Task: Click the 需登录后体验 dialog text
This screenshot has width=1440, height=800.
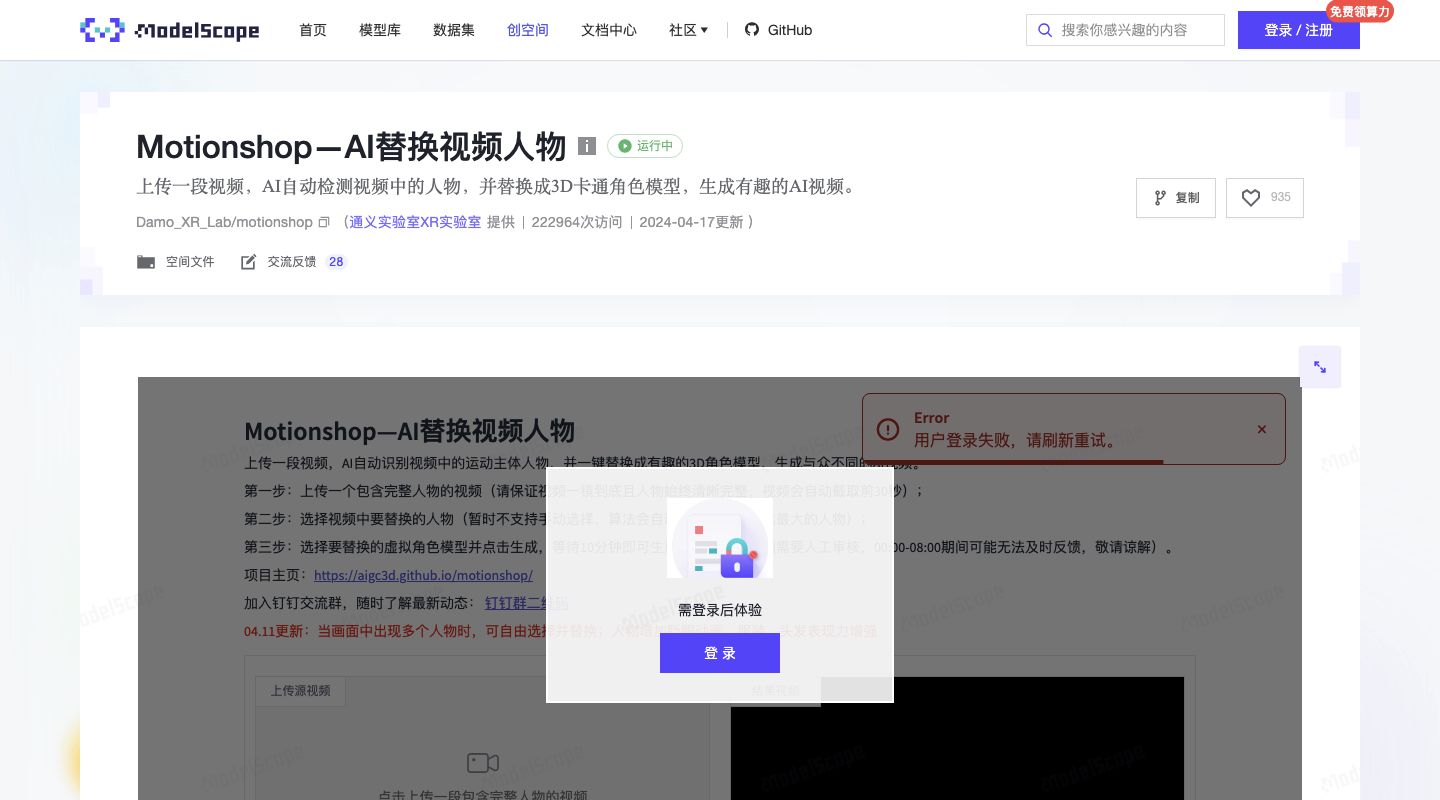Action: pos(720,610)
